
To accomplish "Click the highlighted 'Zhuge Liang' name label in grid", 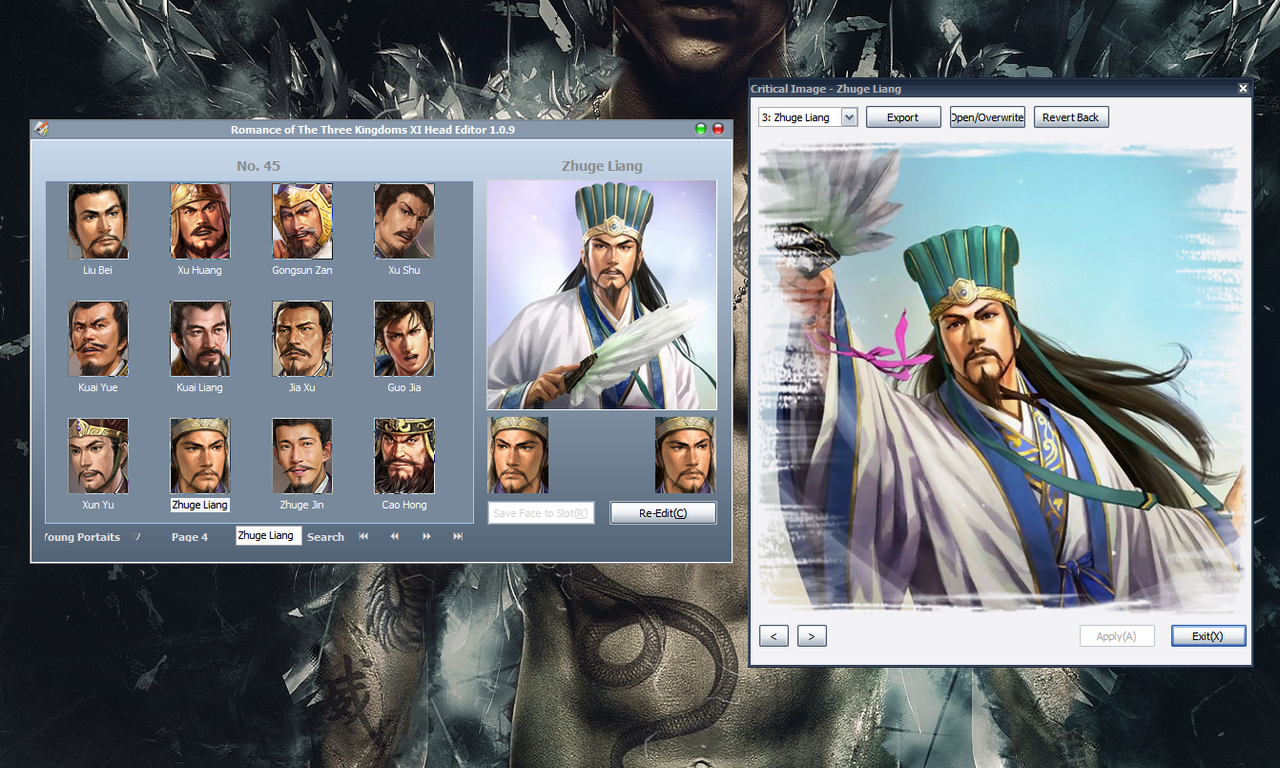I will [200, 505].
